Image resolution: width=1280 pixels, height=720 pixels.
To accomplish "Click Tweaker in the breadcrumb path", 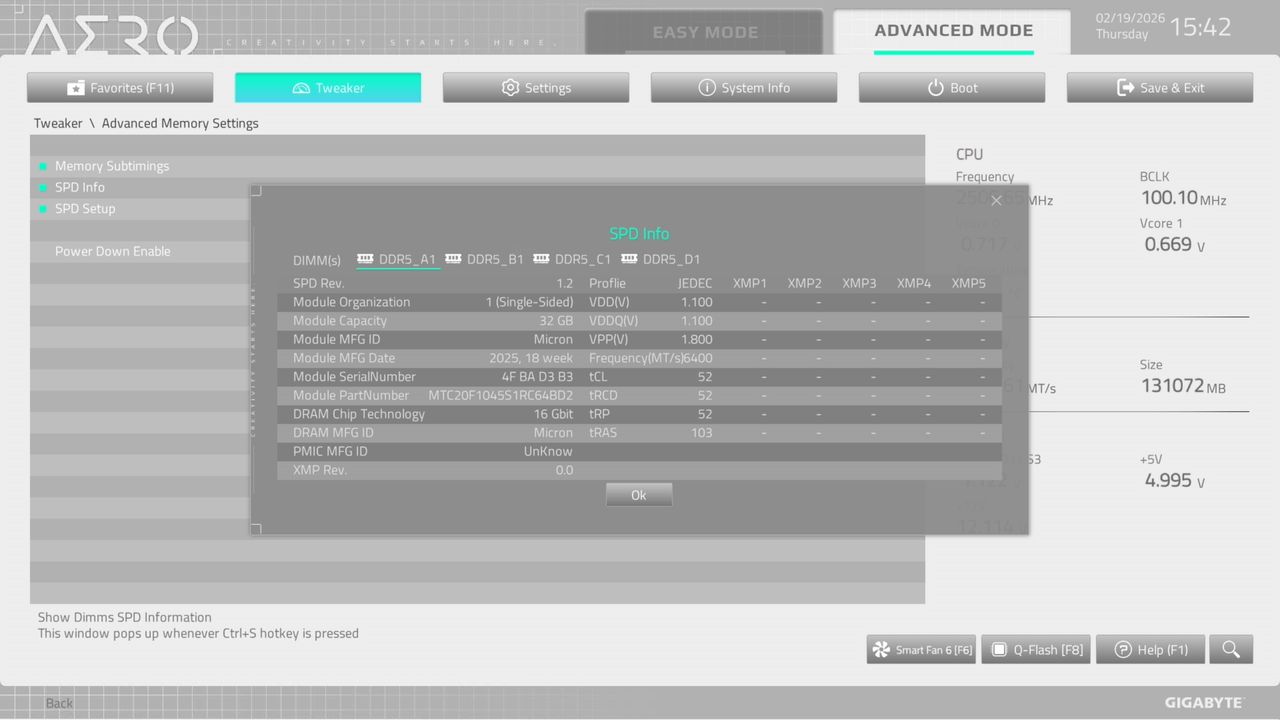I will [x=58, y=123].
